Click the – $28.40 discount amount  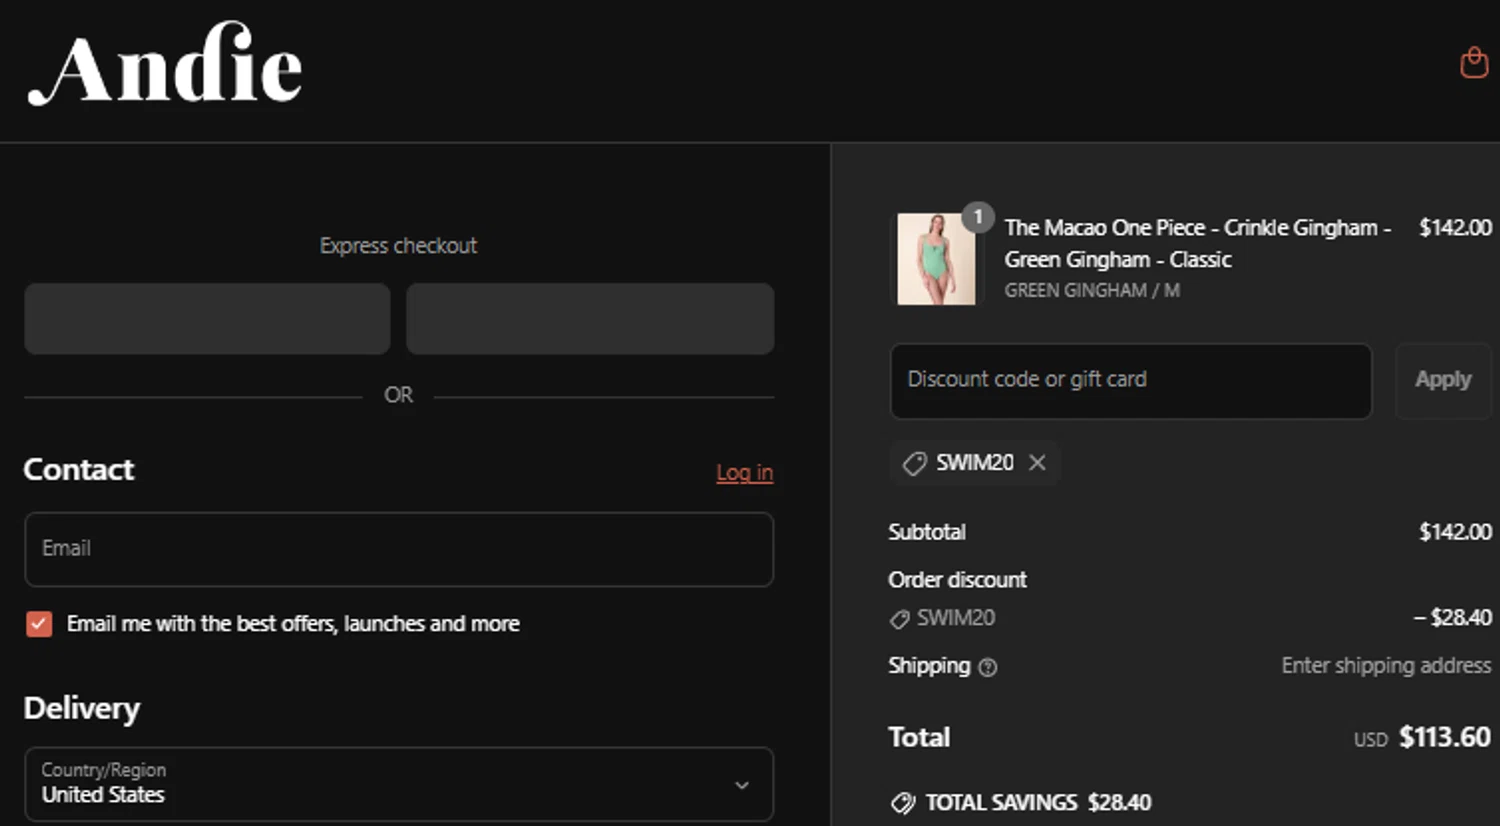tap(1452, 618)
